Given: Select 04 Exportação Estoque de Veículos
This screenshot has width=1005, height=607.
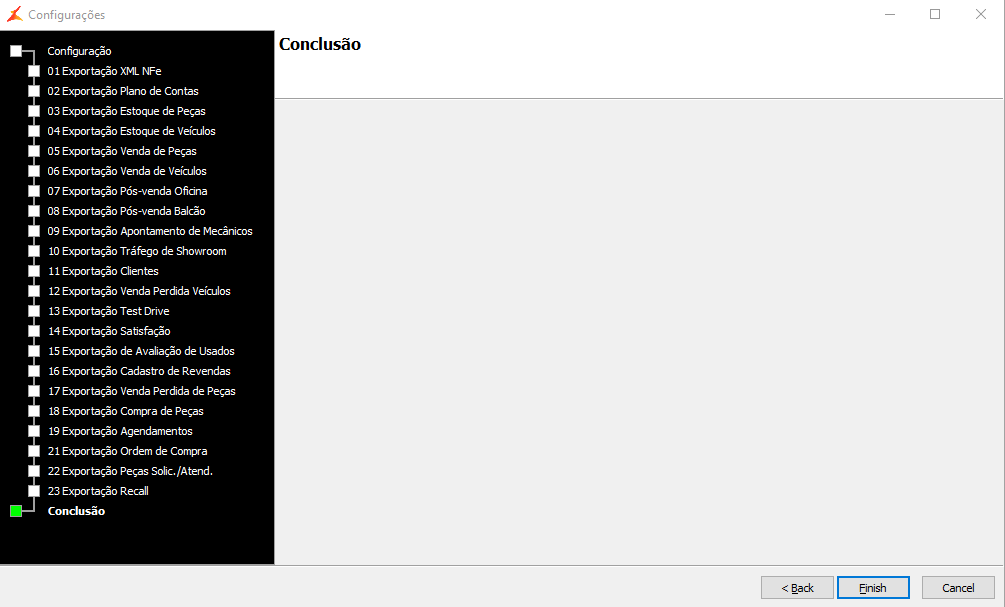Looking at the screenshot, I should [131, 131].
